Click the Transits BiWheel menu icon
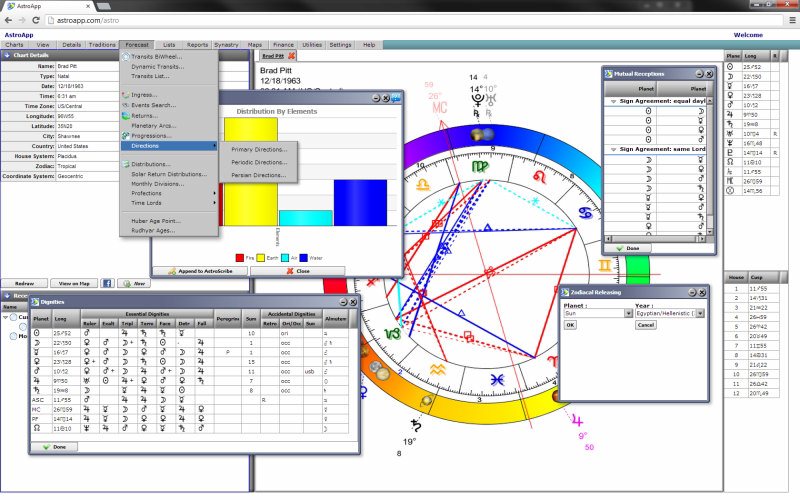 coord(125,57)
